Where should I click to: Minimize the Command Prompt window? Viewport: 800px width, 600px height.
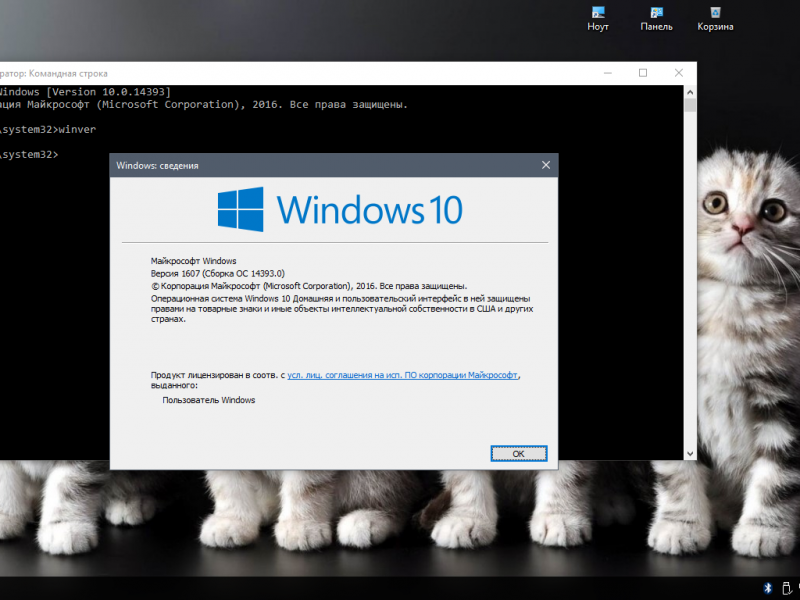608,73
